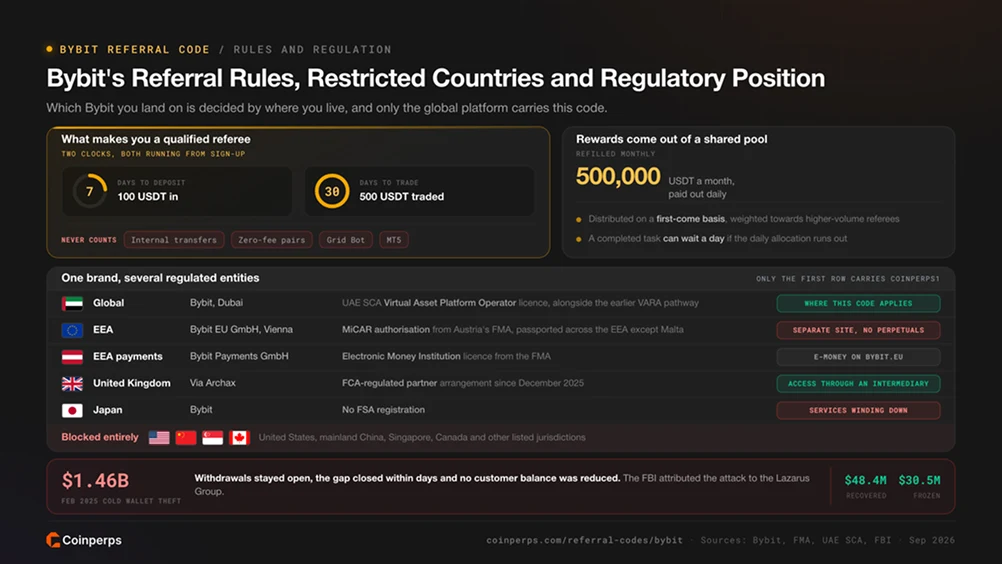Image resolution: width=1002 pixels, height=564 pixels.
Task: Click the FCA-regulated partner description
Action: (x=463, y=383)
